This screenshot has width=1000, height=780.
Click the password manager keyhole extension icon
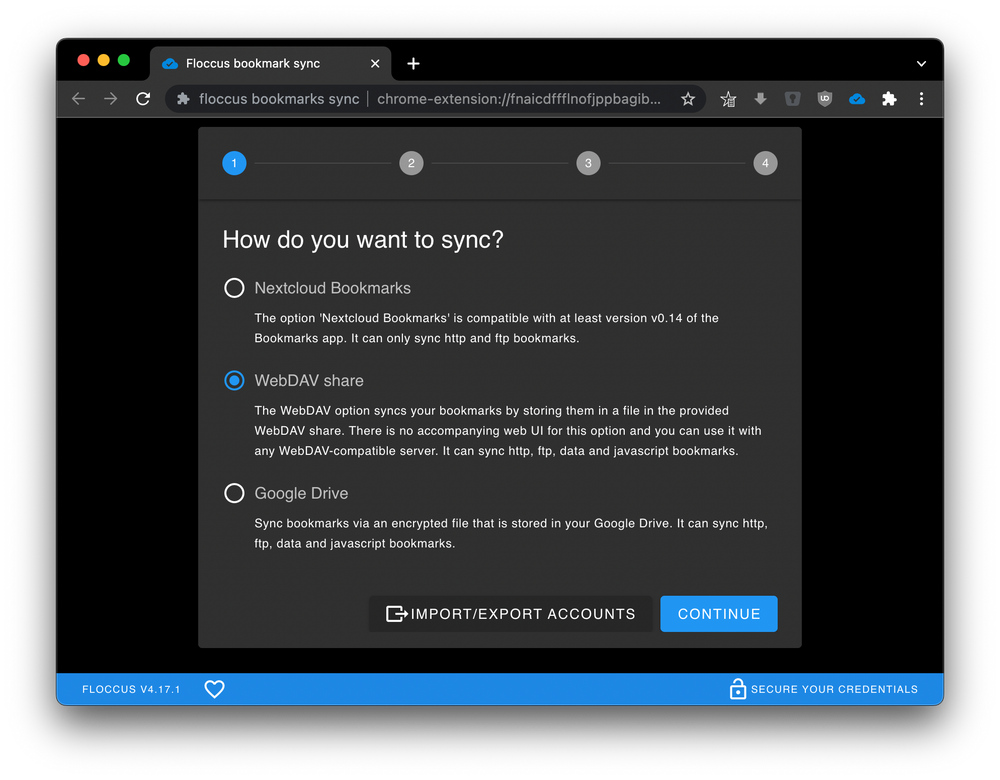[792, 99]
